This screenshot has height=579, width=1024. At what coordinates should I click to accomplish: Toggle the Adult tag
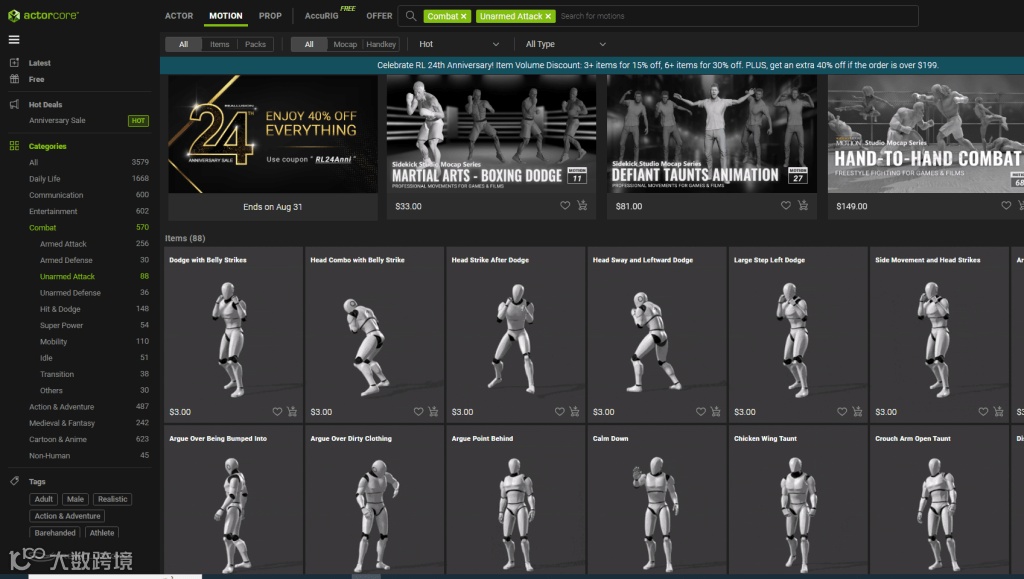point(44,499)
